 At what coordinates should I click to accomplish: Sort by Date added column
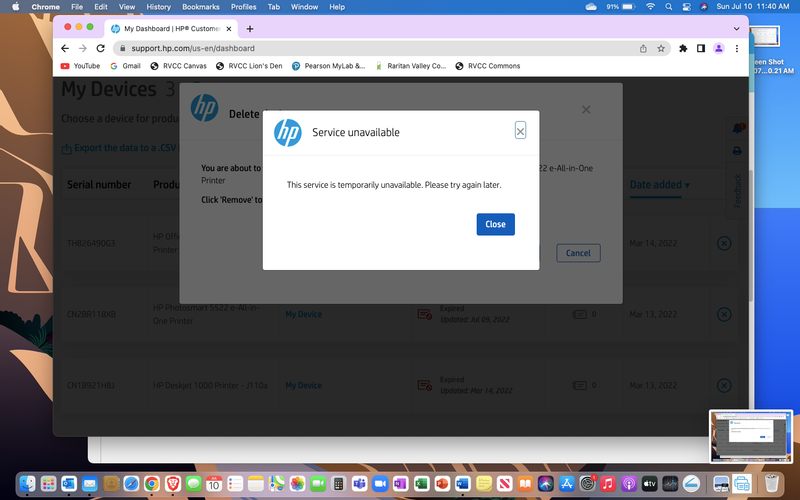659,185
